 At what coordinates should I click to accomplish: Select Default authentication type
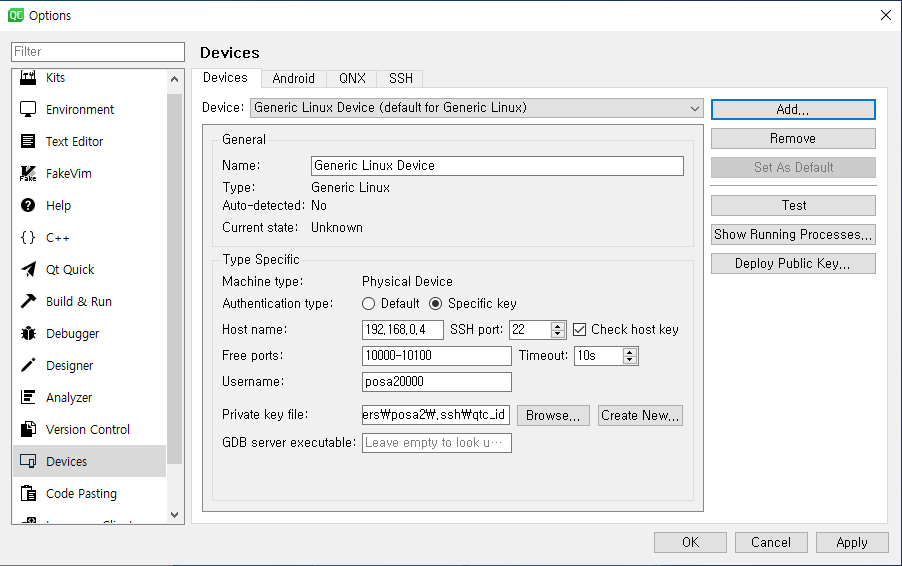tap(368, 304)
